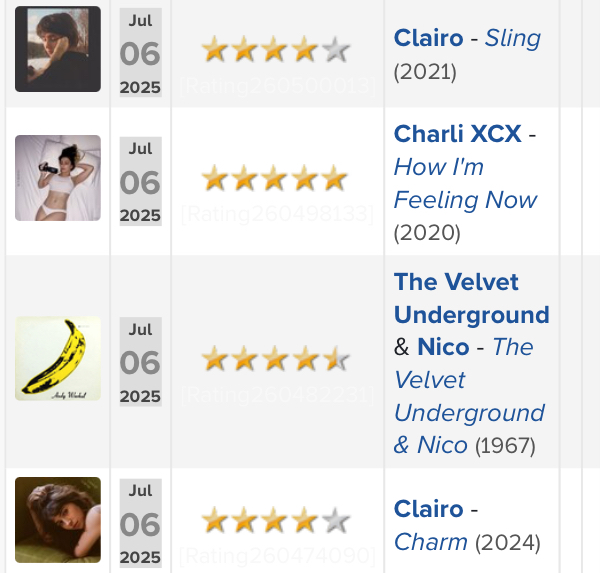Click the Clairo artist link beside Sling
The image size is (600, 573).
pos(429,38)
